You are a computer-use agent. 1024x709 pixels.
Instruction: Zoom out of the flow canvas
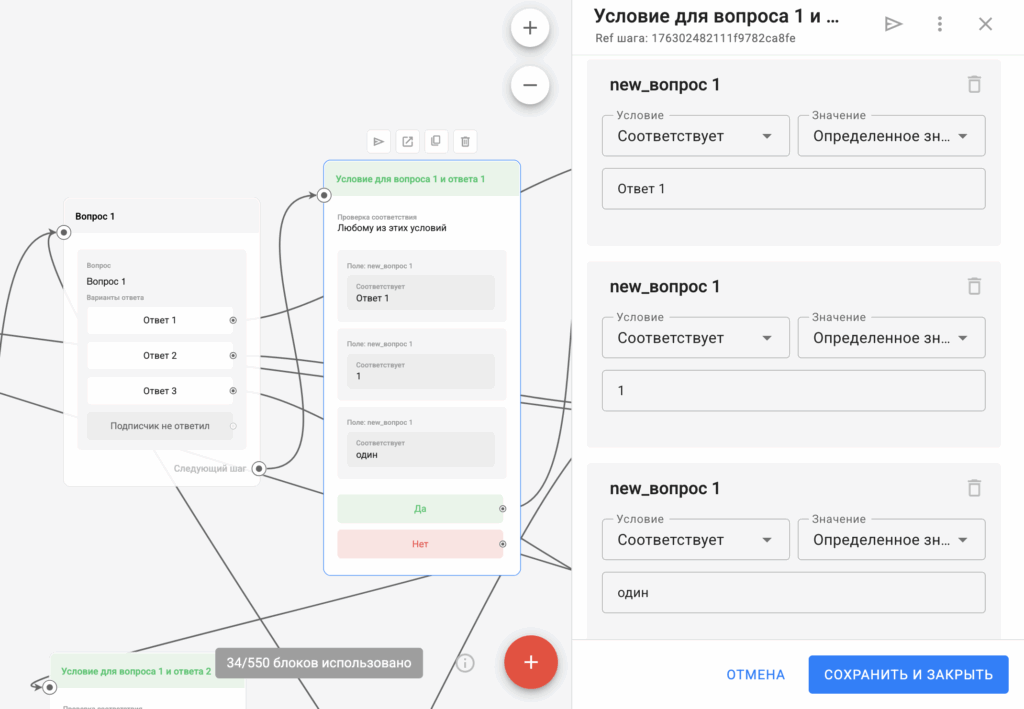pyautogui.click(x=530, y=86)
